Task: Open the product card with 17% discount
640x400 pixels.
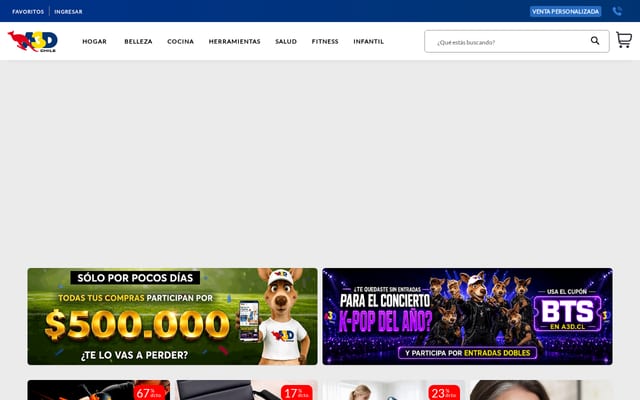Action: 246,390
